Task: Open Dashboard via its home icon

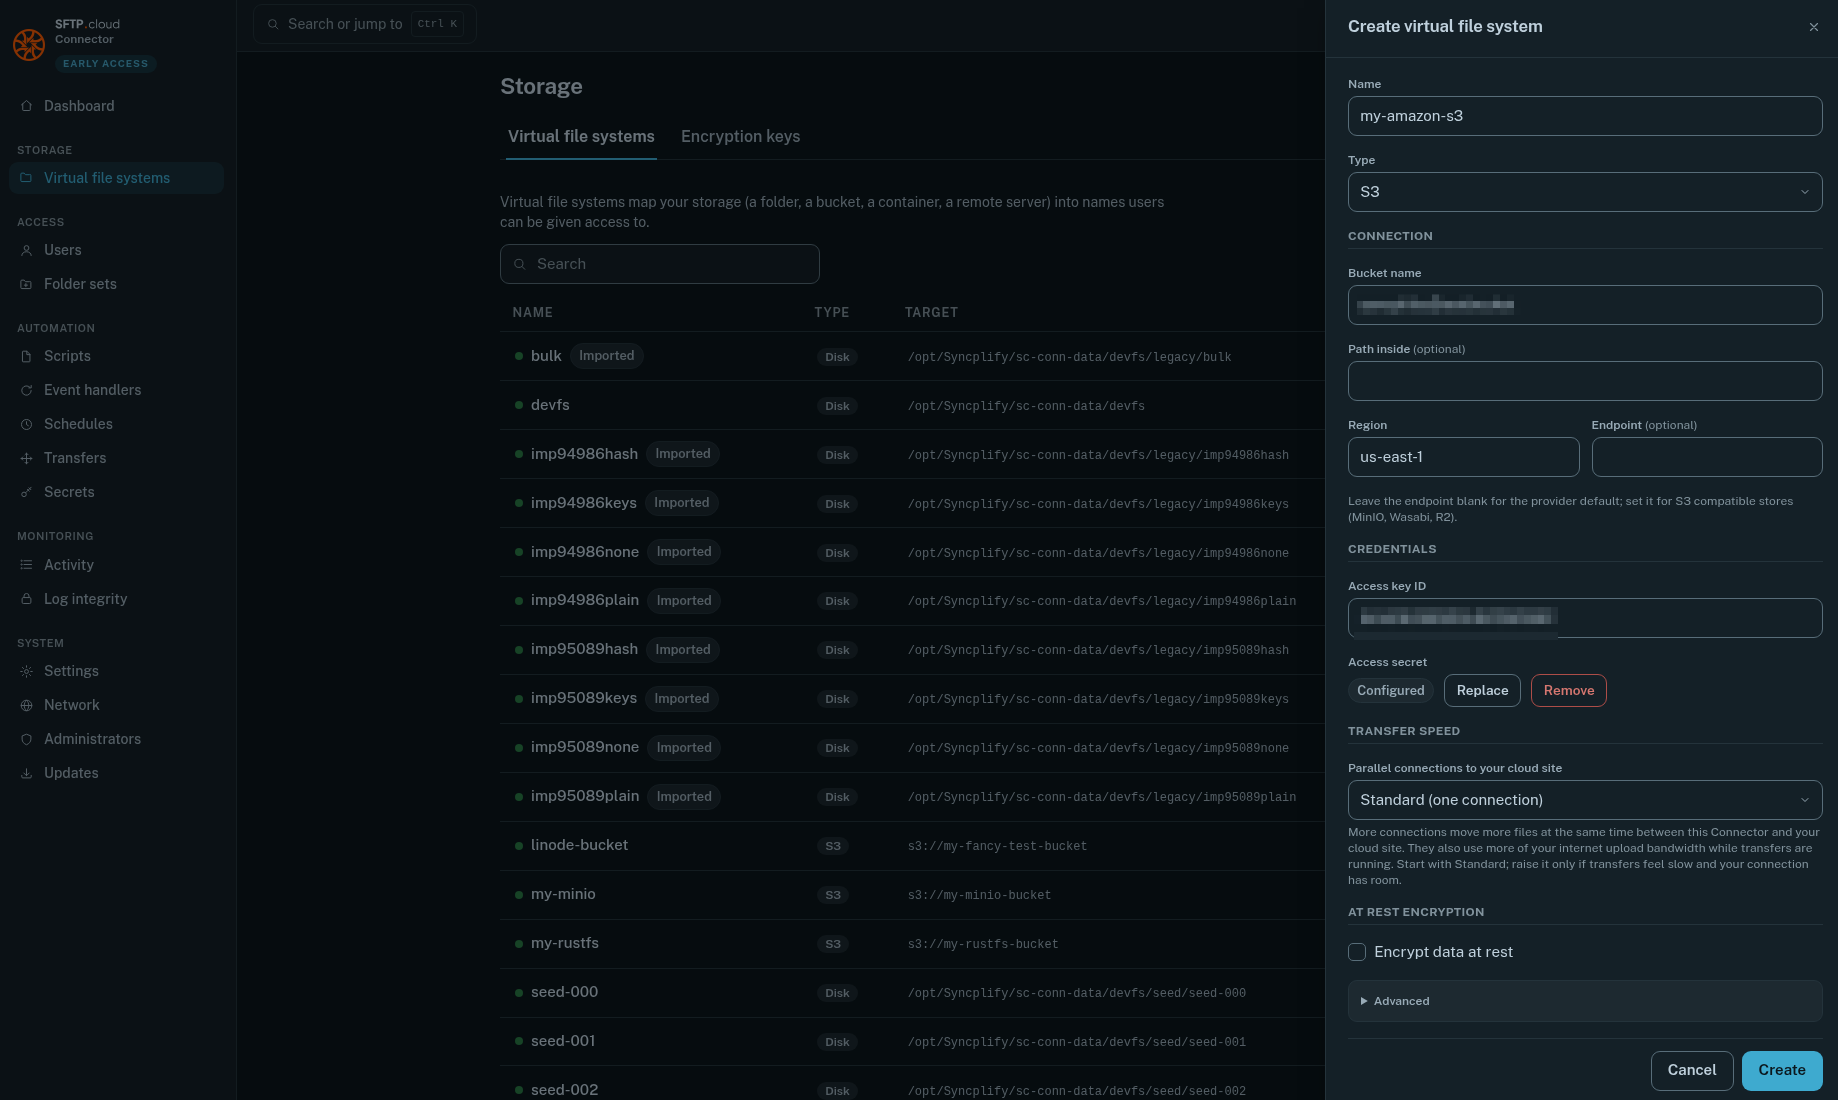Action: (x=26, y=106)
